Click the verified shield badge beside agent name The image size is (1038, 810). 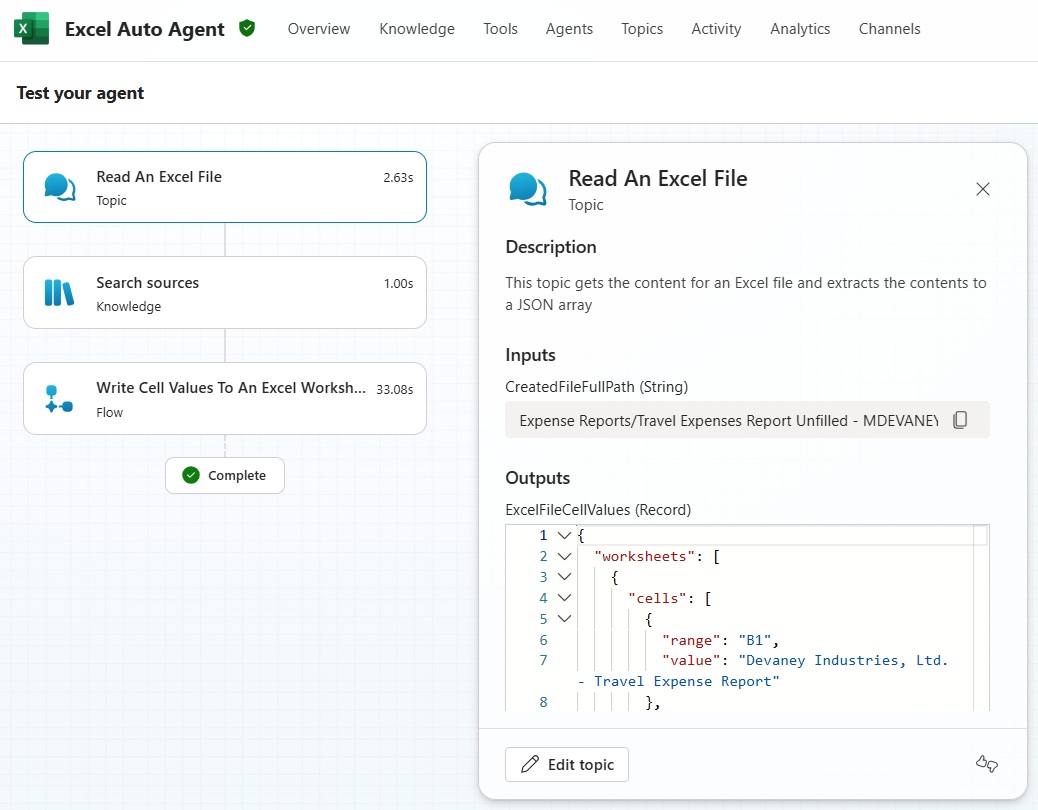point(247,29)
